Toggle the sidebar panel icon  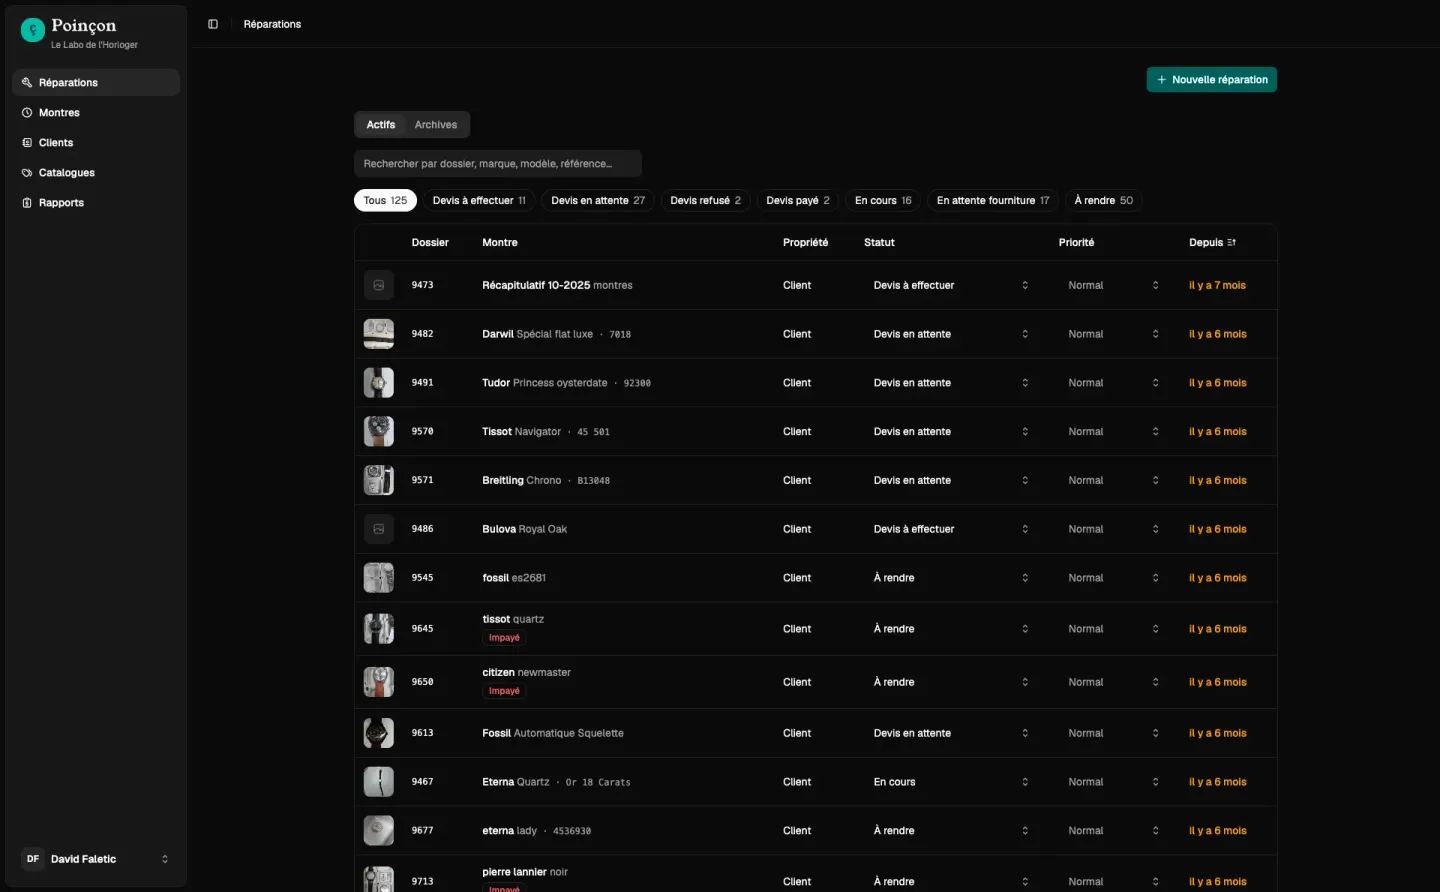(213, 24)
